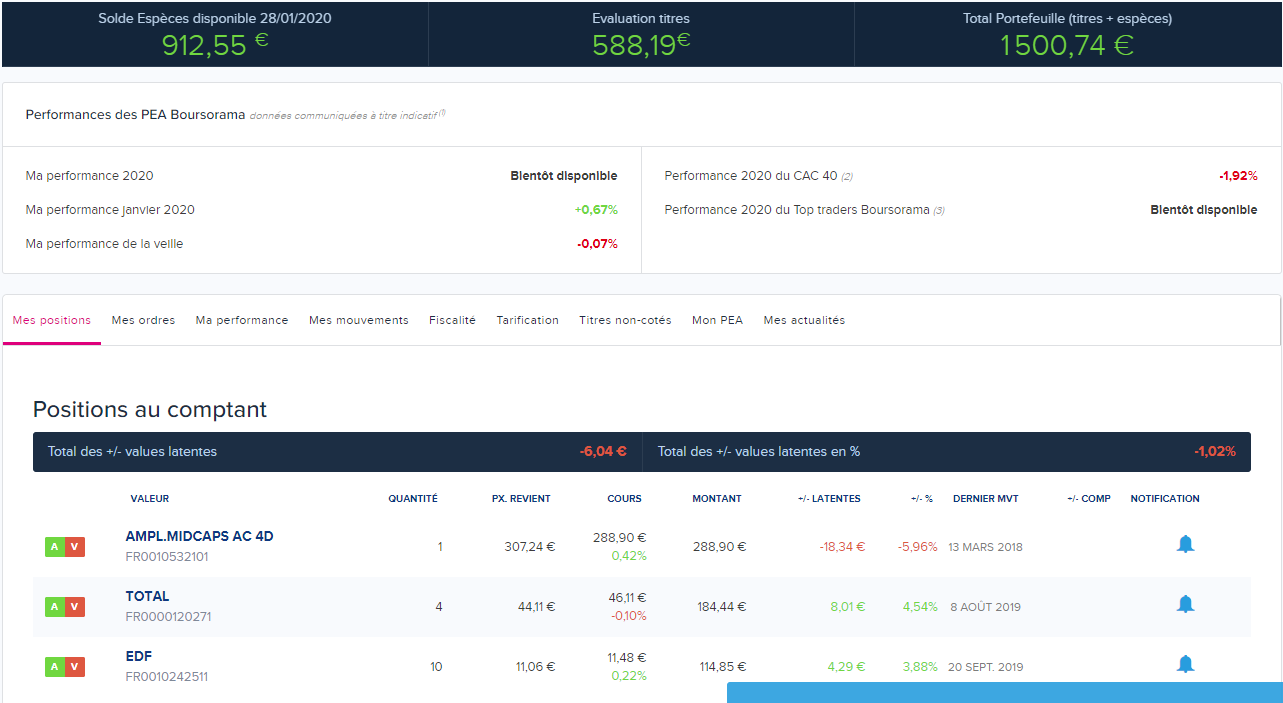Click the notification bell for EDF

point(1185,664)
